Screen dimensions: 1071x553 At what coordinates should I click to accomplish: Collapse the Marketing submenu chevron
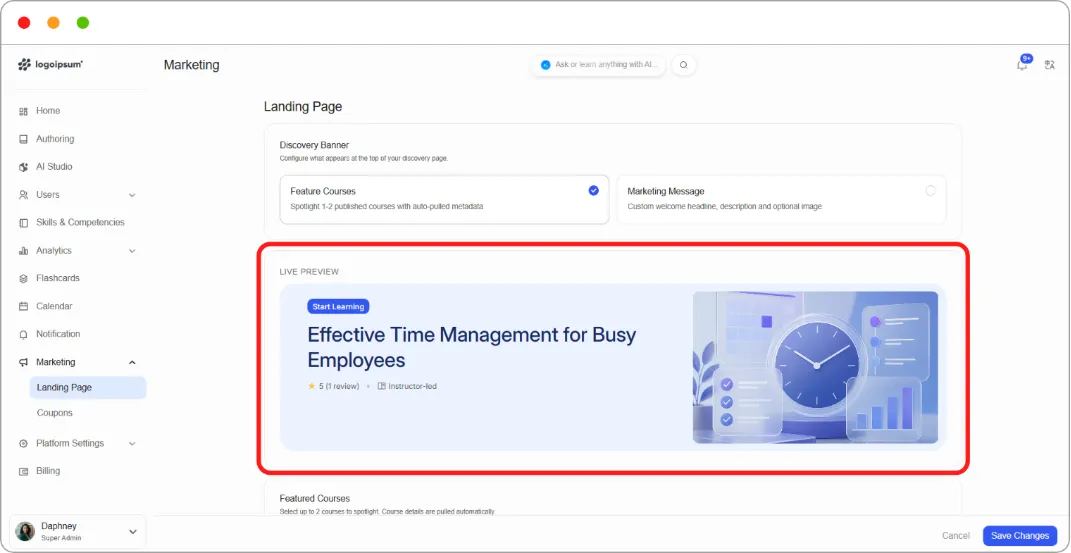coord(133,363)
